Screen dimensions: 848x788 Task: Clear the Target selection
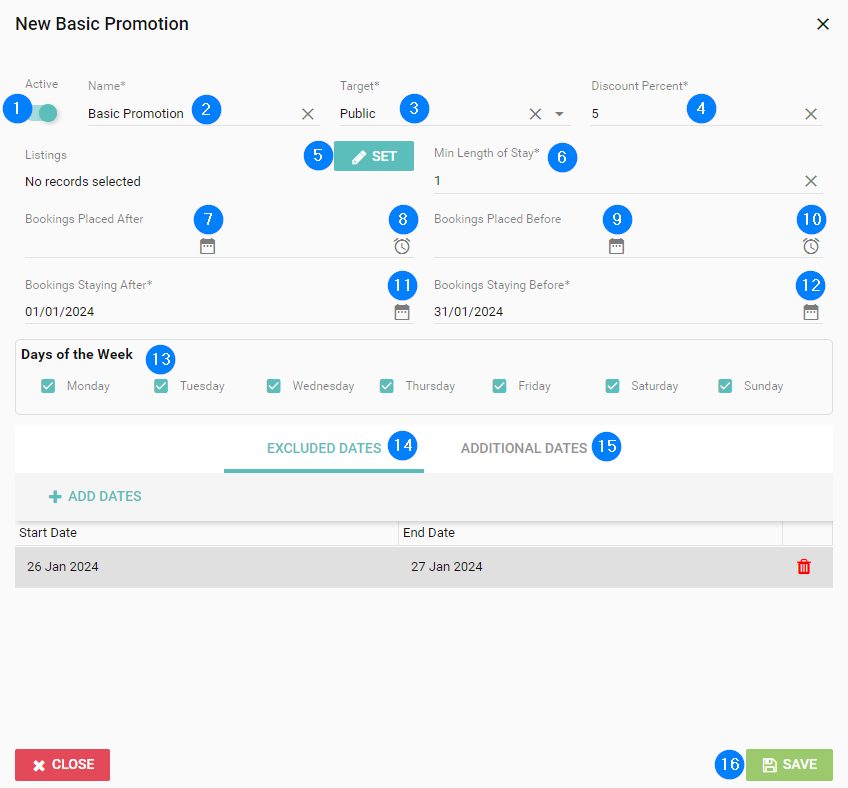(x=535, y=114)
